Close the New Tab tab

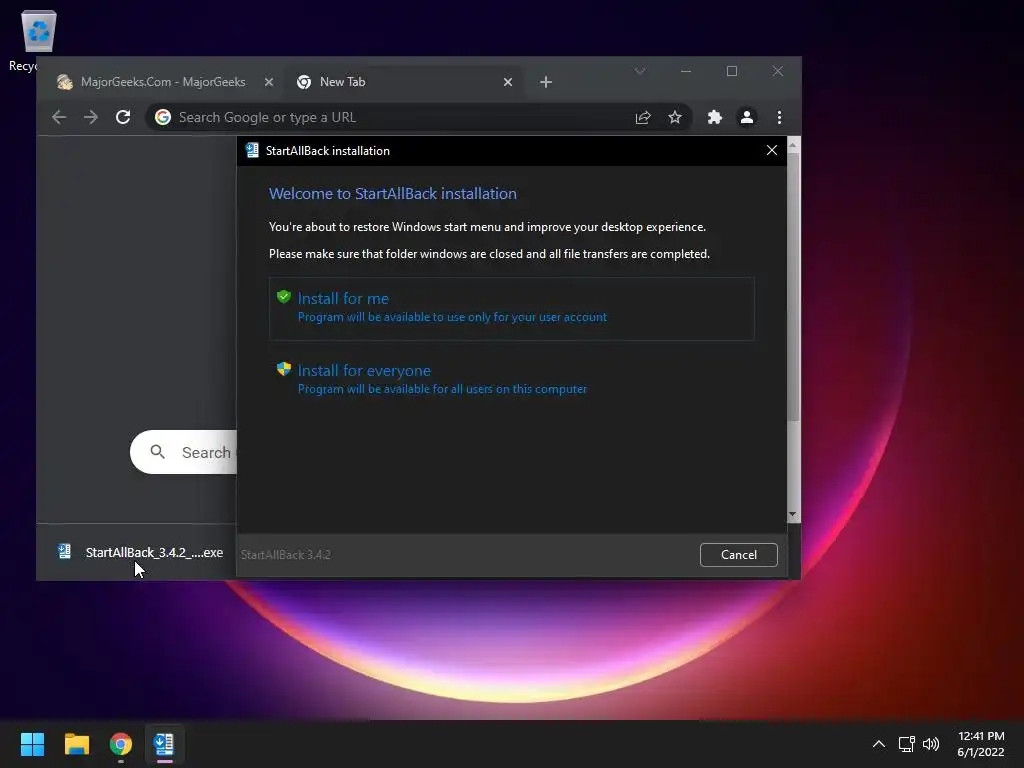pos(507,82)
